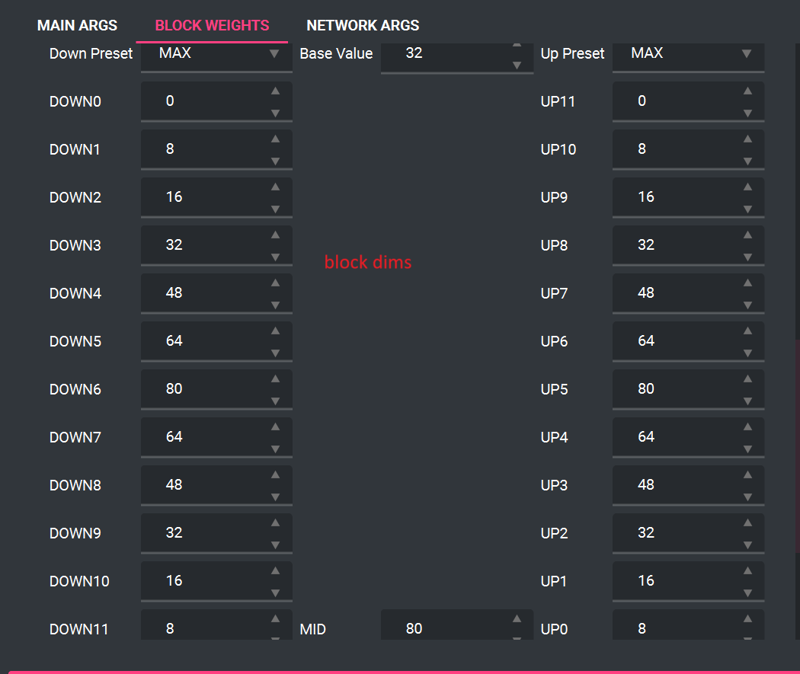Decrease Base Value with down arrow
800x674 pixels.
coord(517,65)
